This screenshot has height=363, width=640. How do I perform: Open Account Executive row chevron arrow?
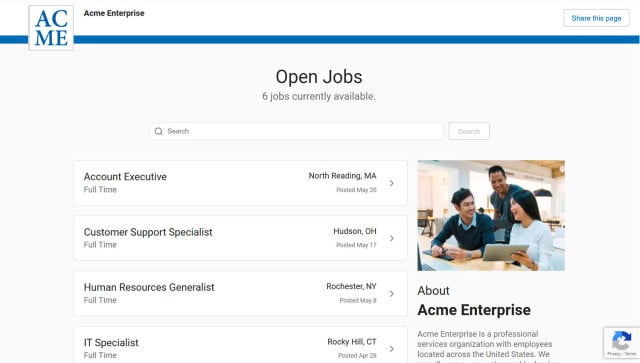(391, 183)
